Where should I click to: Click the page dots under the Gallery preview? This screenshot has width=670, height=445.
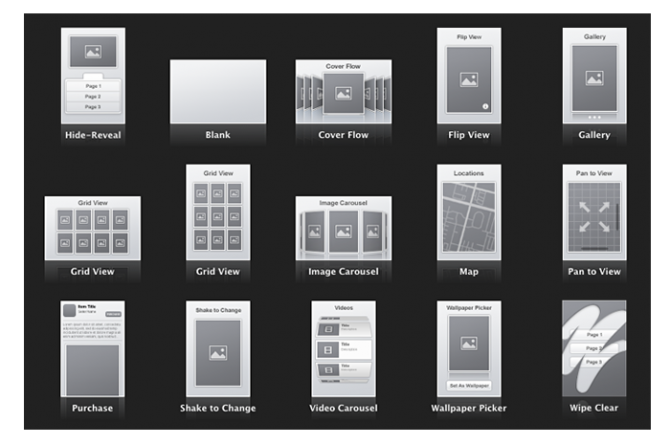tap(594, 117)
